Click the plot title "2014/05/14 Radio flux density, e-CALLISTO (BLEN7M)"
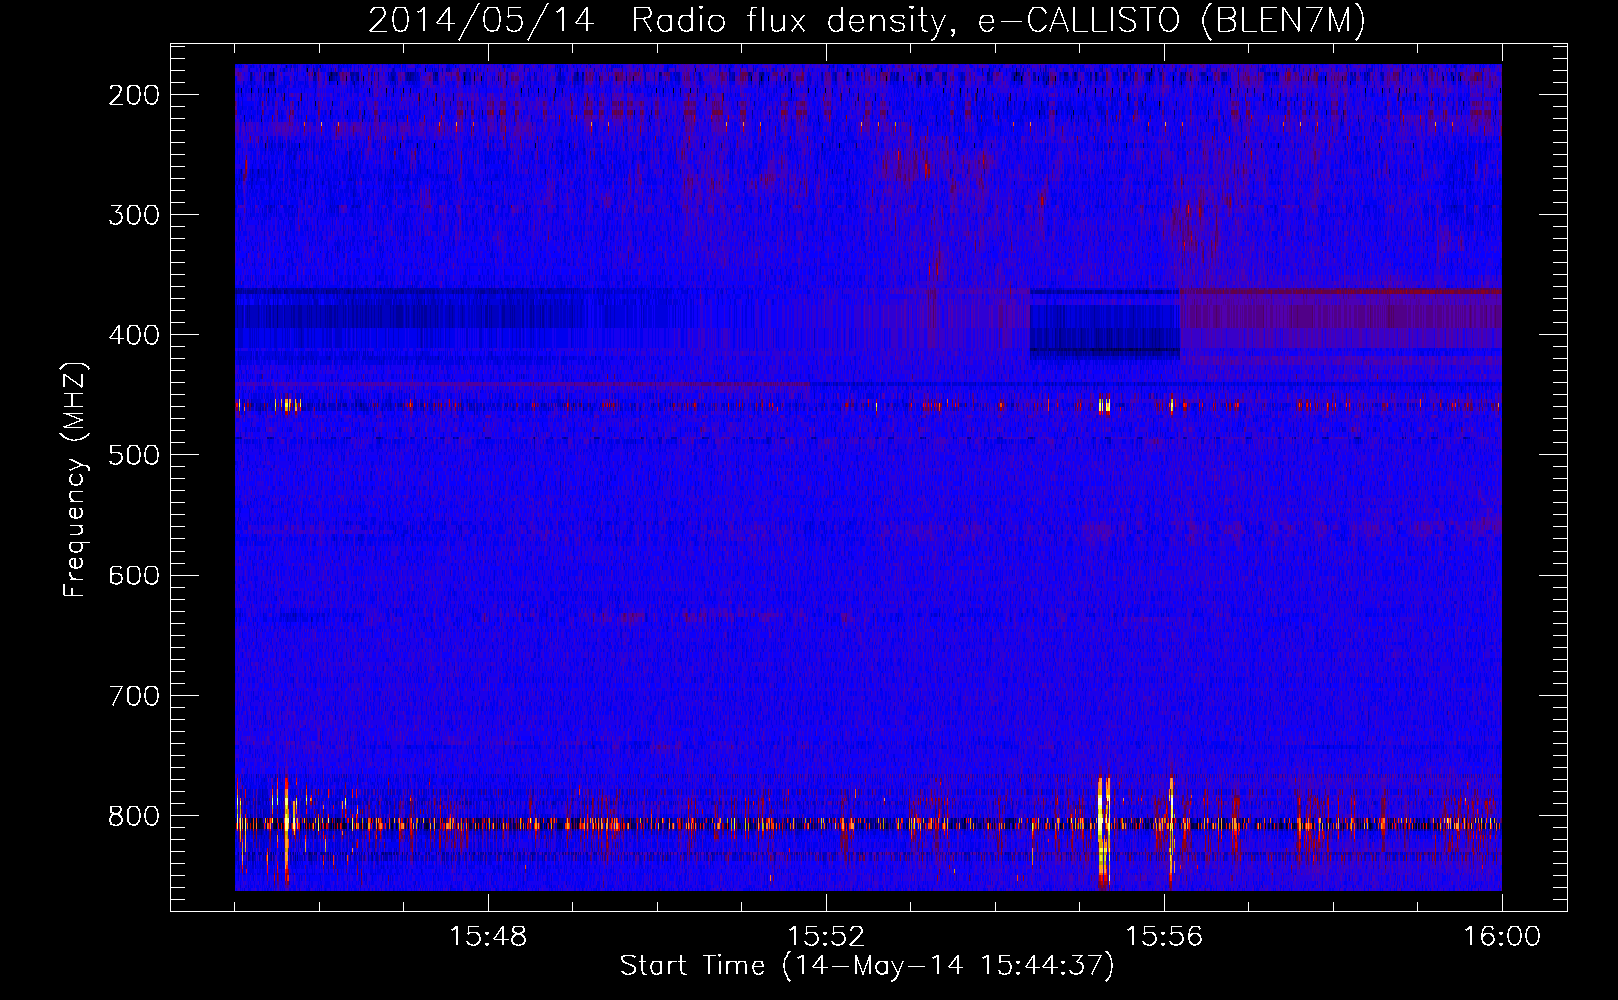This screenshot has width=1618, height=1000. [x=866, y=21]
